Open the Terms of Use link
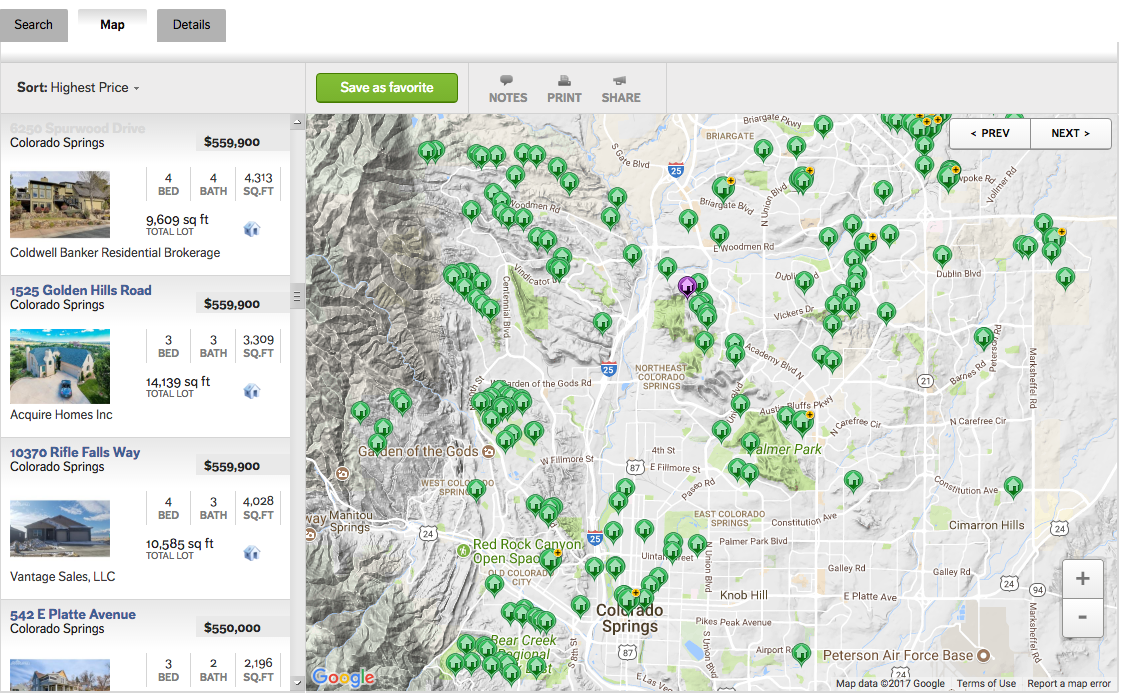Viewport: 1123px width, 697px height. click(986, 683)
